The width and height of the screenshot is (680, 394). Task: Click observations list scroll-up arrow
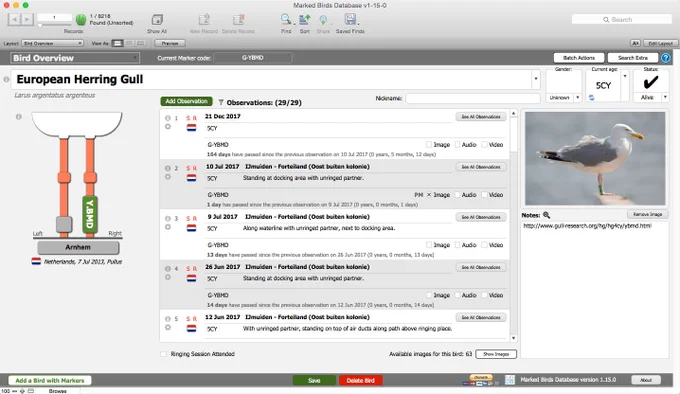click(513, 113)
